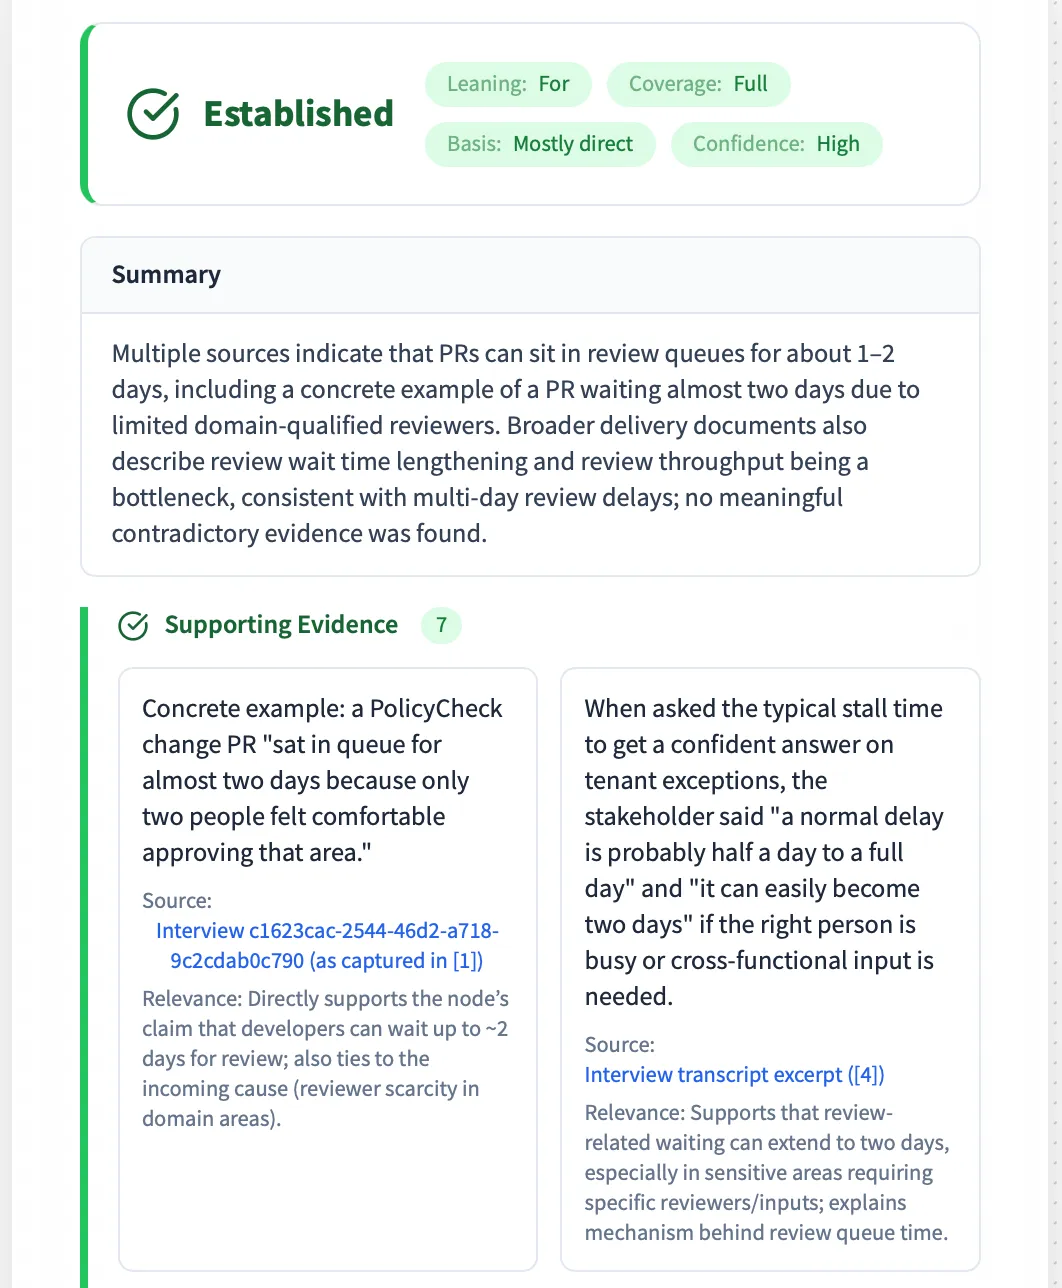Select the "Coverage: Full" badge

pos(698,84)
